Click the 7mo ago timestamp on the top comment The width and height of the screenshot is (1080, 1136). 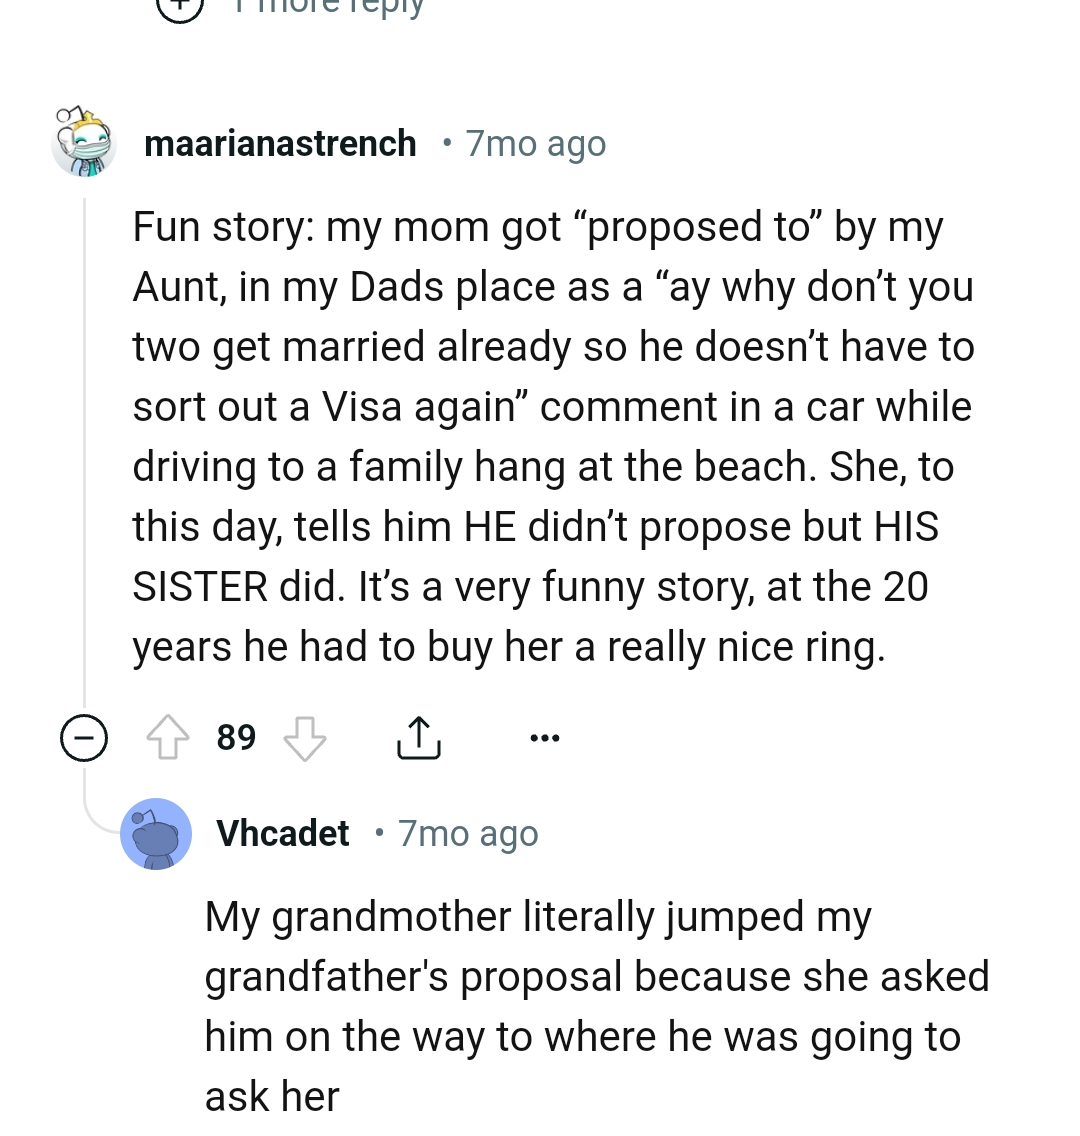click(x=535, y=143)
